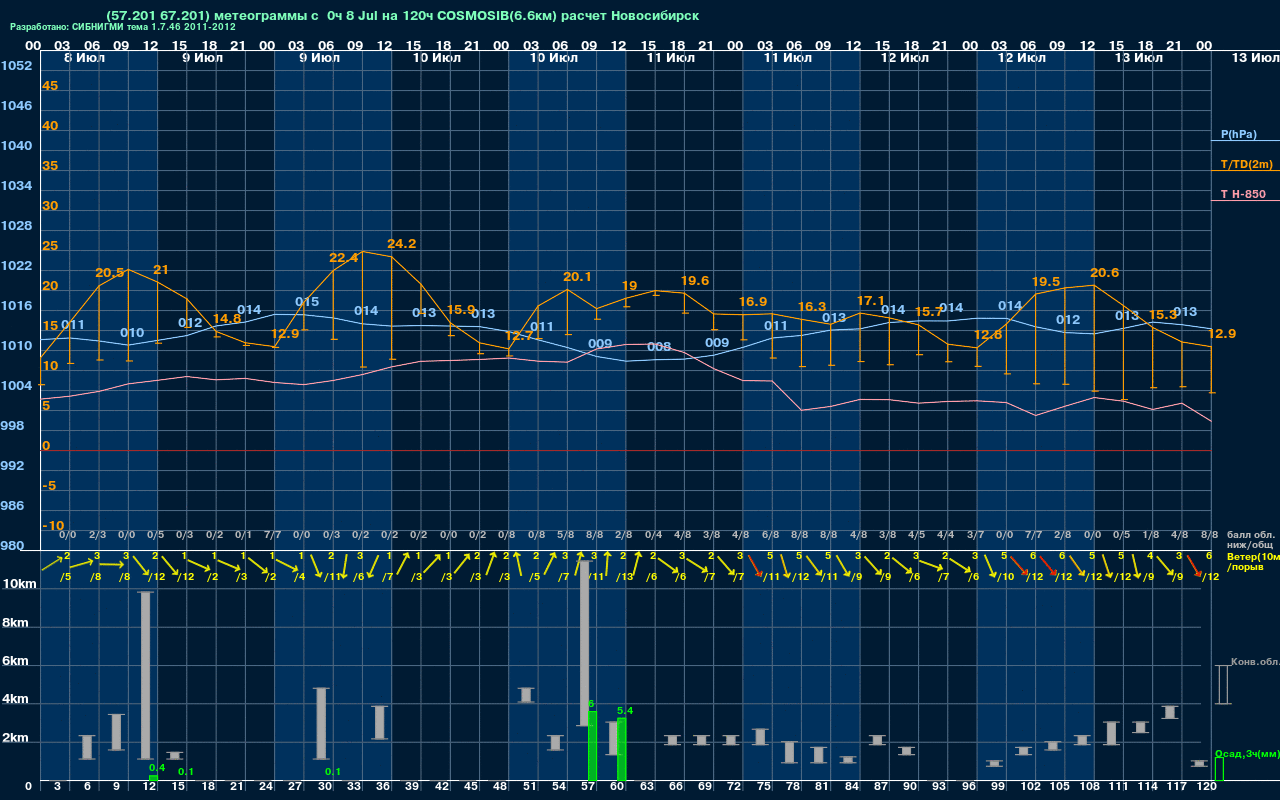Click the 14.8 temperature label

click(x=227, y=319)
